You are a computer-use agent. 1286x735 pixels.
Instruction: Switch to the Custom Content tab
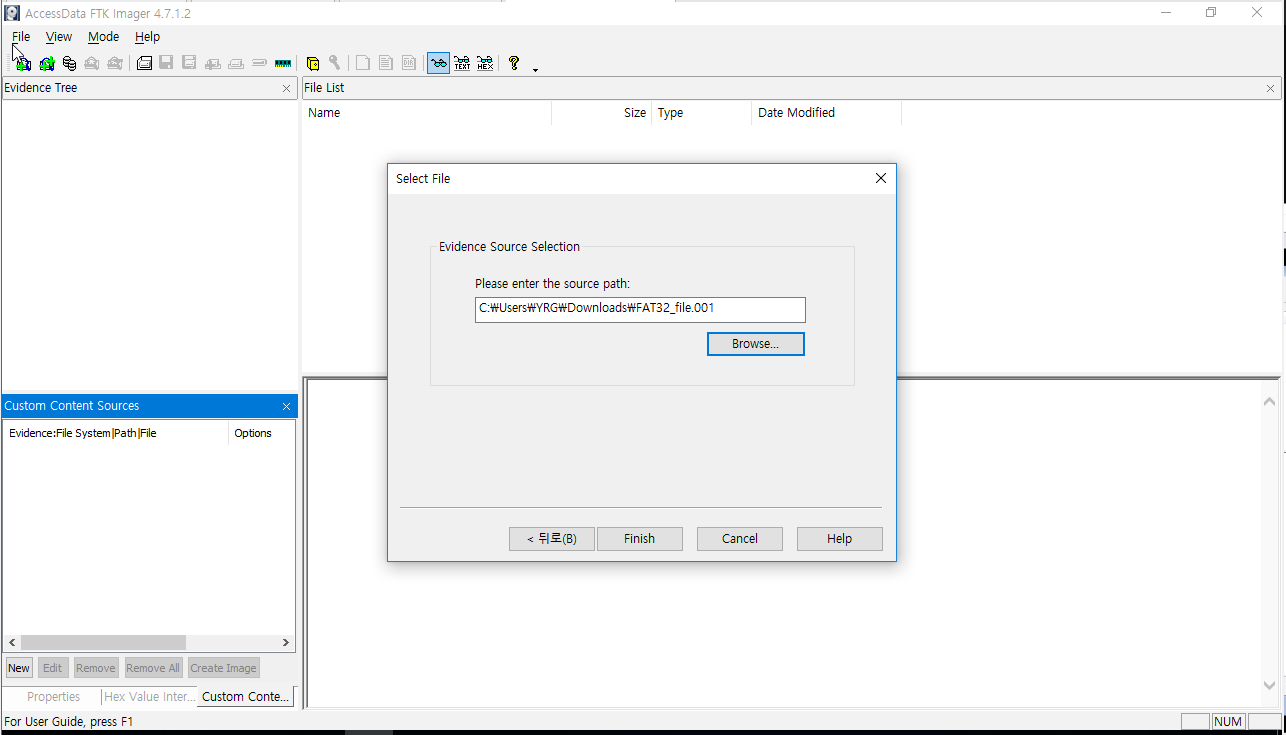[246, 697]
